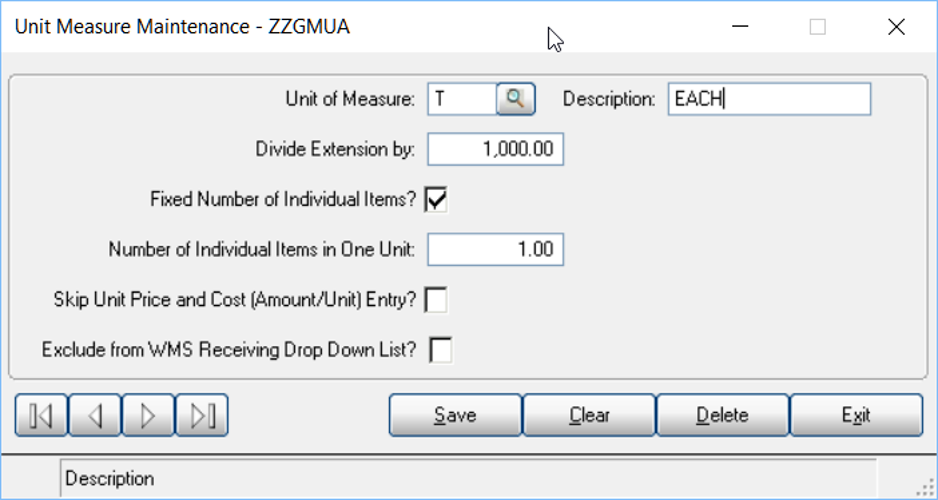Viewport: 938px width, 500px height.
Task: Delete the current unit of measure
Action: pyautogui.click(x=723, y=415)
